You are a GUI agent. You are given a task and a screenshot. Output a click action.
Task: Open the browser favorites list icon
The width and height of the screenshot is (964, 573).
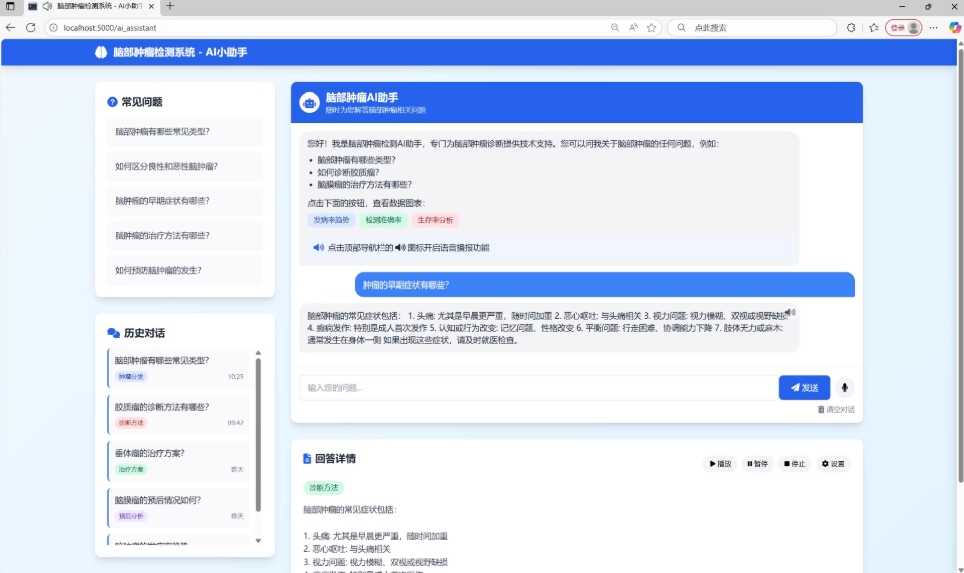(x=874, y=28)
